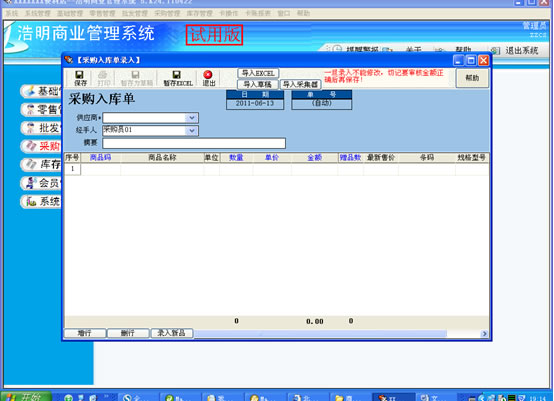Click the 摘要 summary input field
The width and height of the screenshot is (554, 401).
coord(194,143)
